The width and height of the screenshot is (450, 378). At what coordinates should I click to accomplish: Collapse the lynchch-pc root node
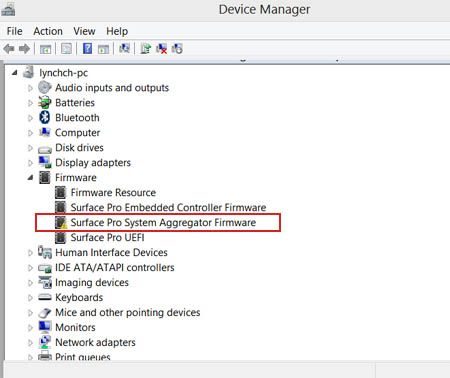click(x=14, y=72)
